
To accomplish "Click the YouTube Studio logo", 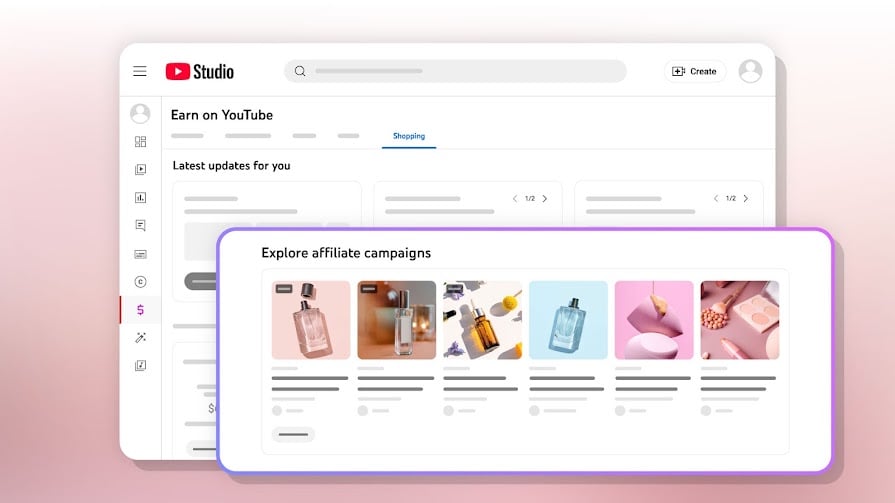I will pyautogui.click(x=200, y=71).
